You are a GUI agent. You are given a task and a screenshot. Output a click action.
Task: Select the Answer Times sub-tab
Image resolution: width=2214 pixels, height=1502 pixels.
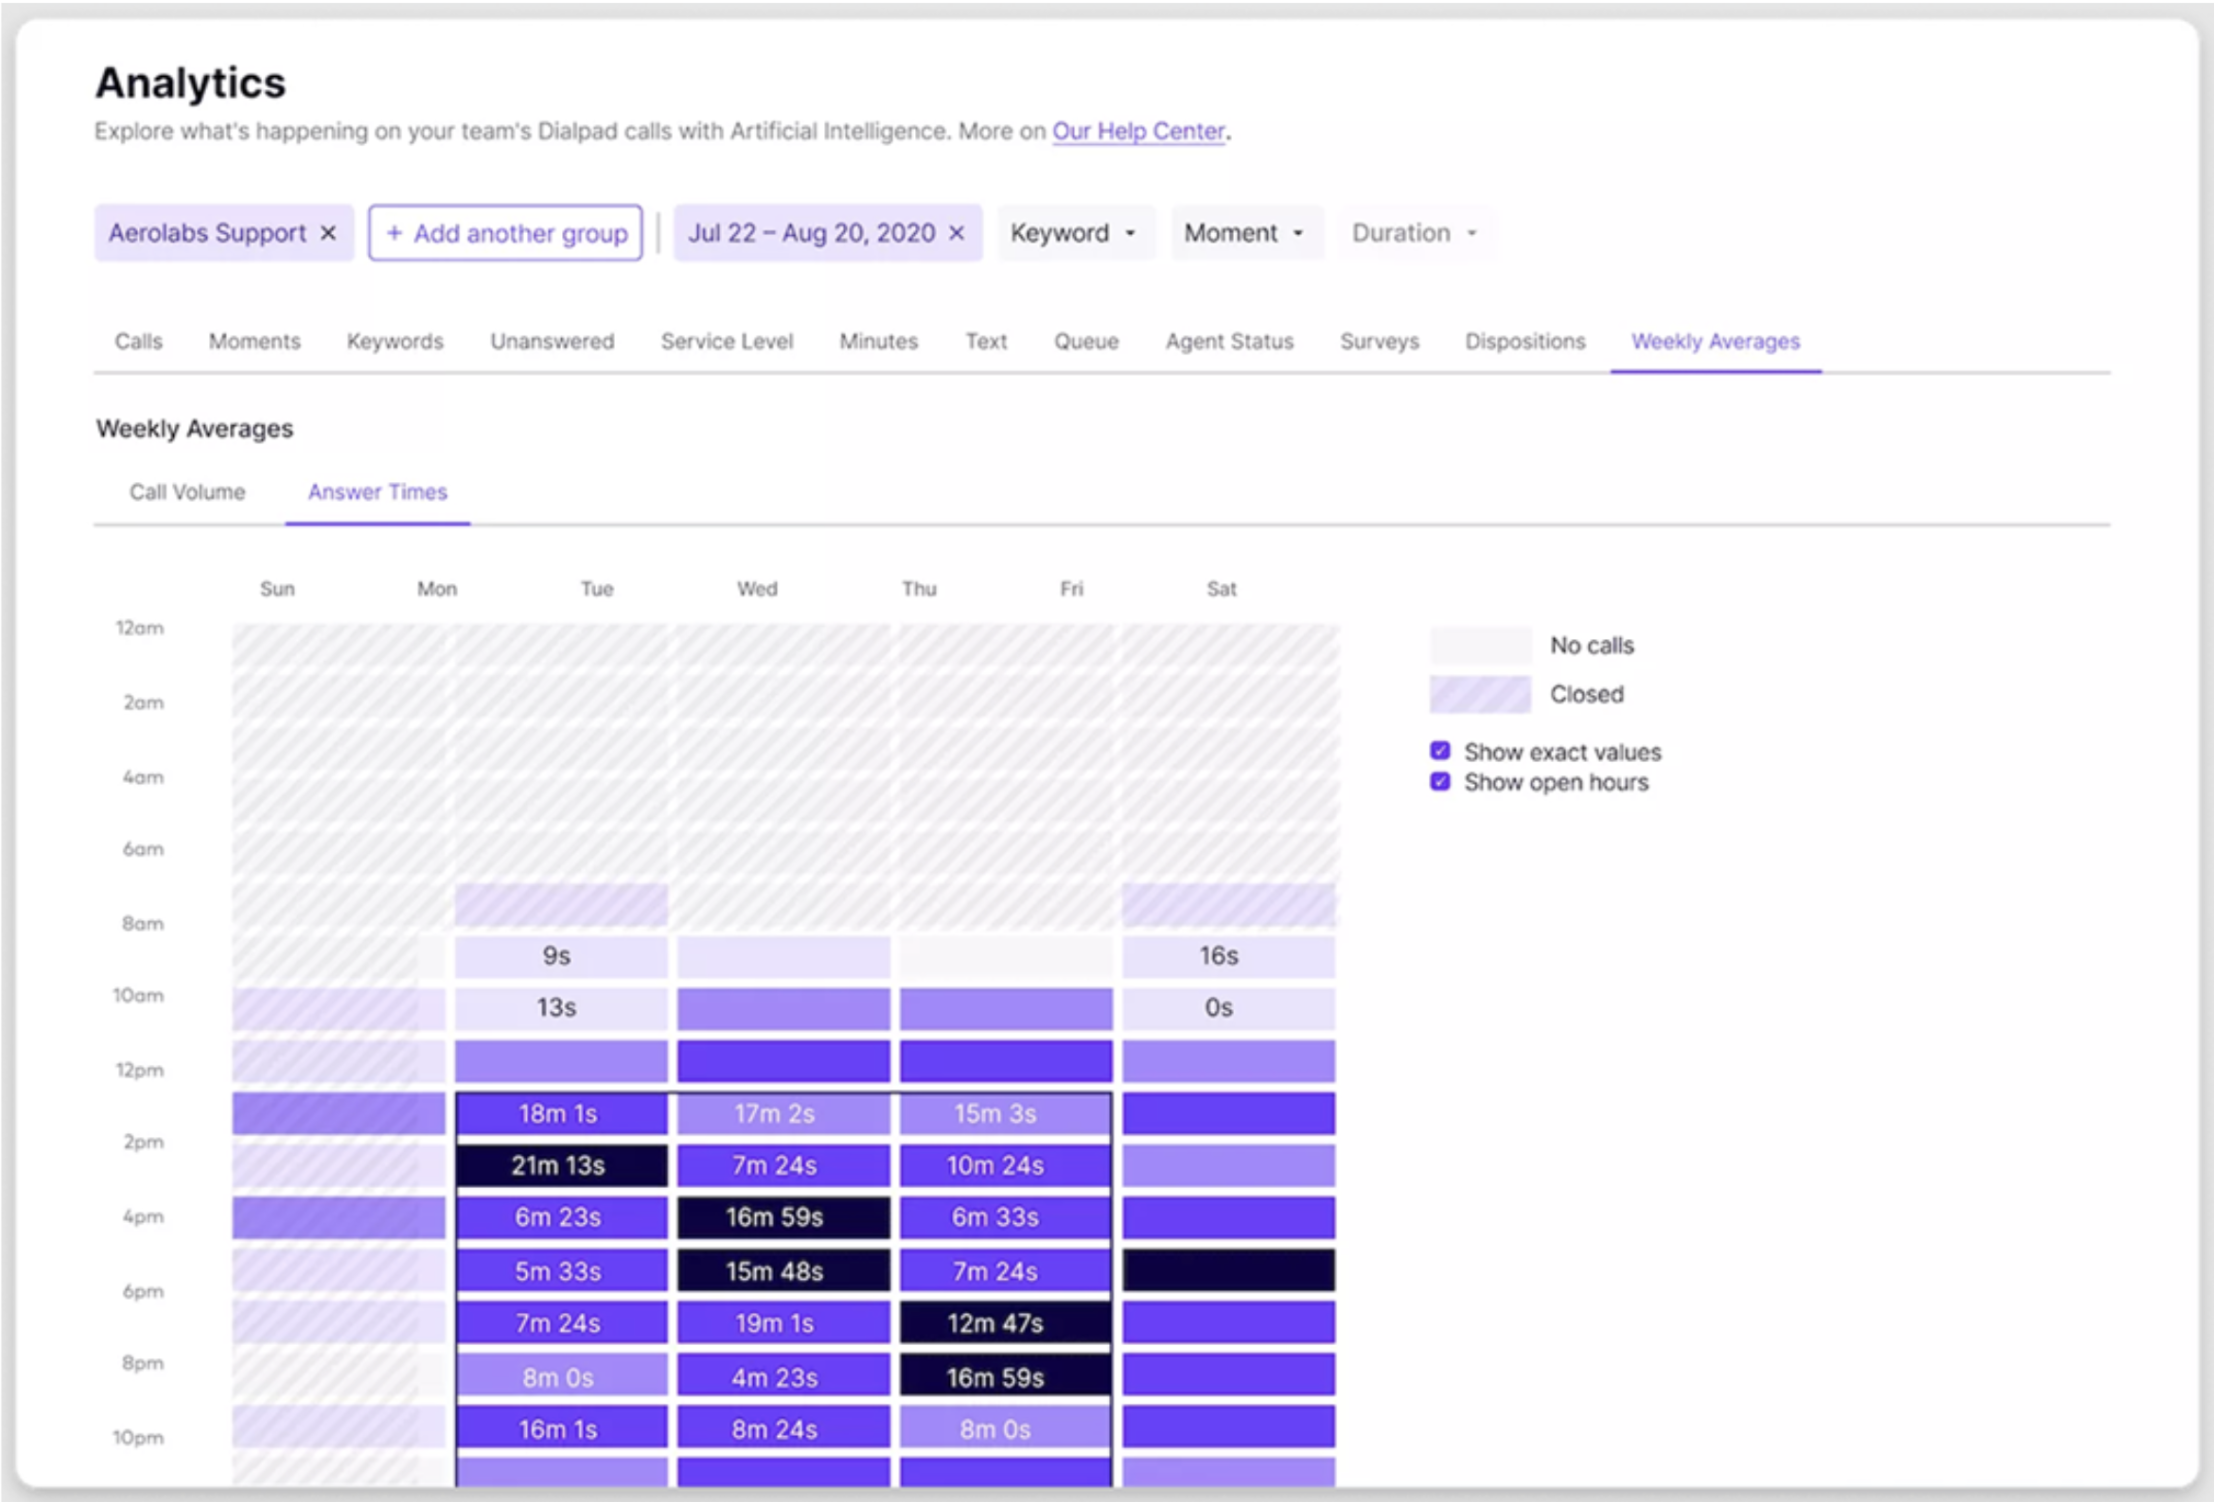pos(377,491)
